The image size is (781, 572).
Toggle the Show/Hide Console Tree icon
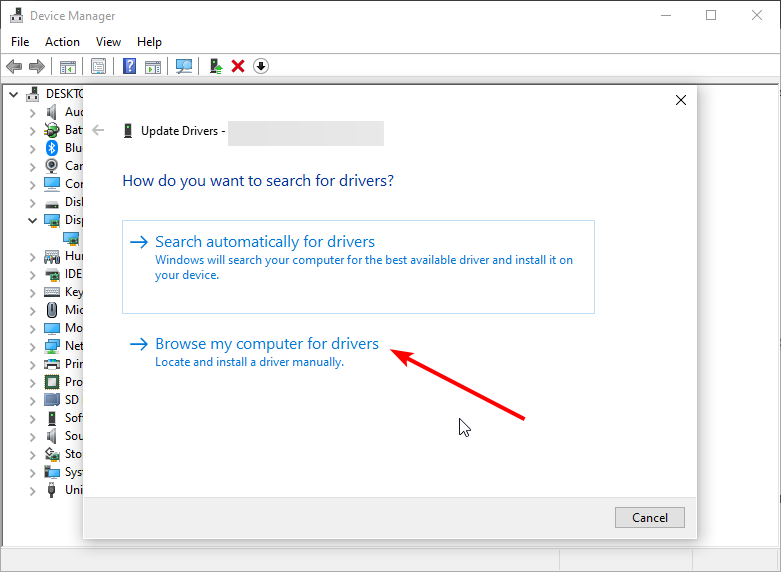coord(68,66)
